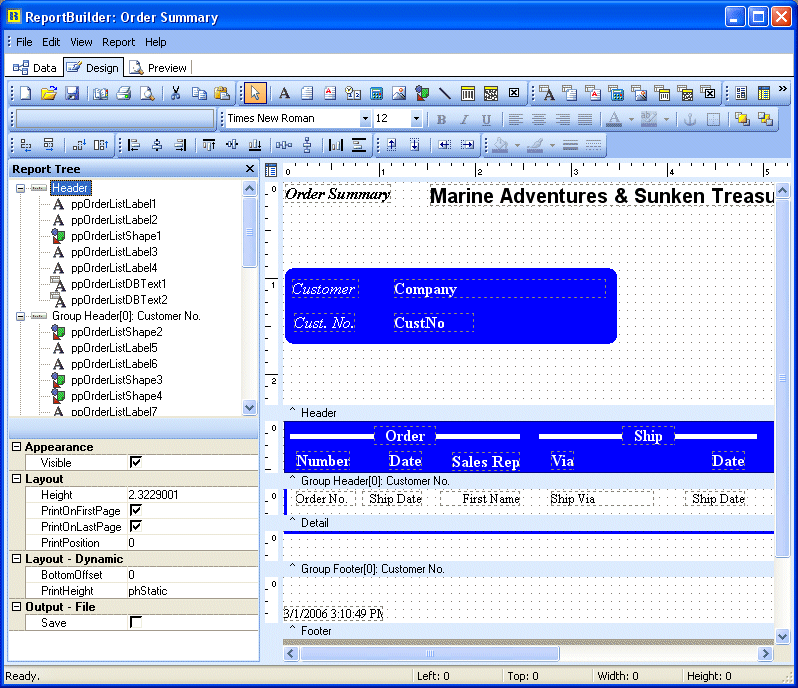Toggle the PrintOnLastPage checkbox
The width and height of the screenshot is (798, 688).
[135, 526]
